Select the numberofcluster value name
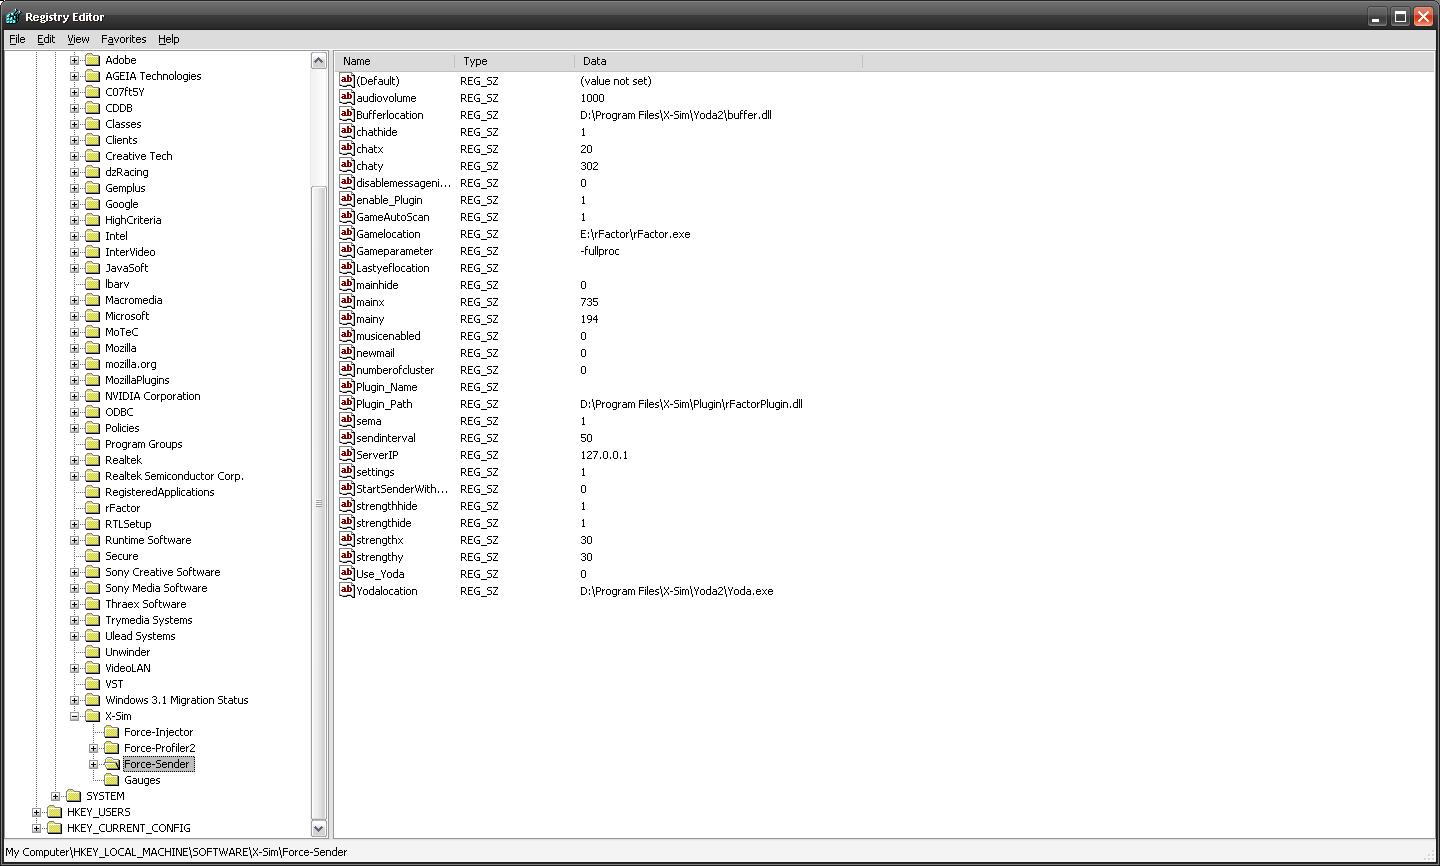Image resolution: width=1440 pixels, height=866 pixels. click(x=395, y=370)
